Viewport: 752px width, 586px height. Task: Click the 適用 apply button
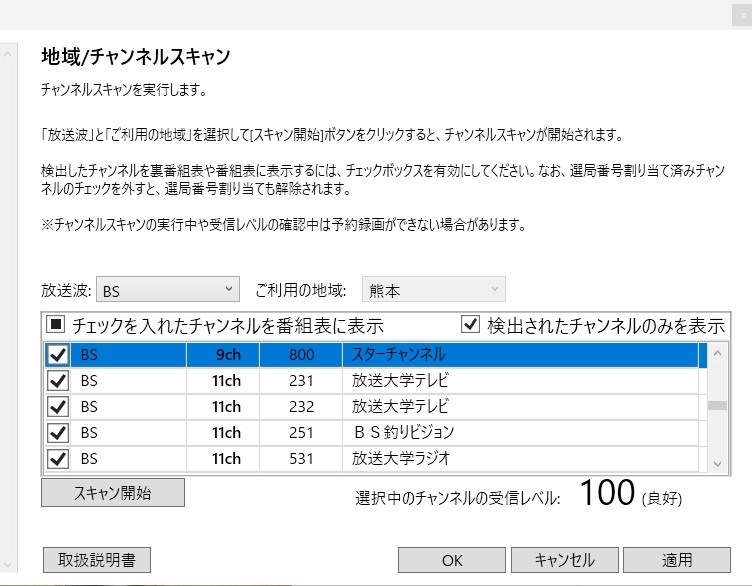[677, 560]
